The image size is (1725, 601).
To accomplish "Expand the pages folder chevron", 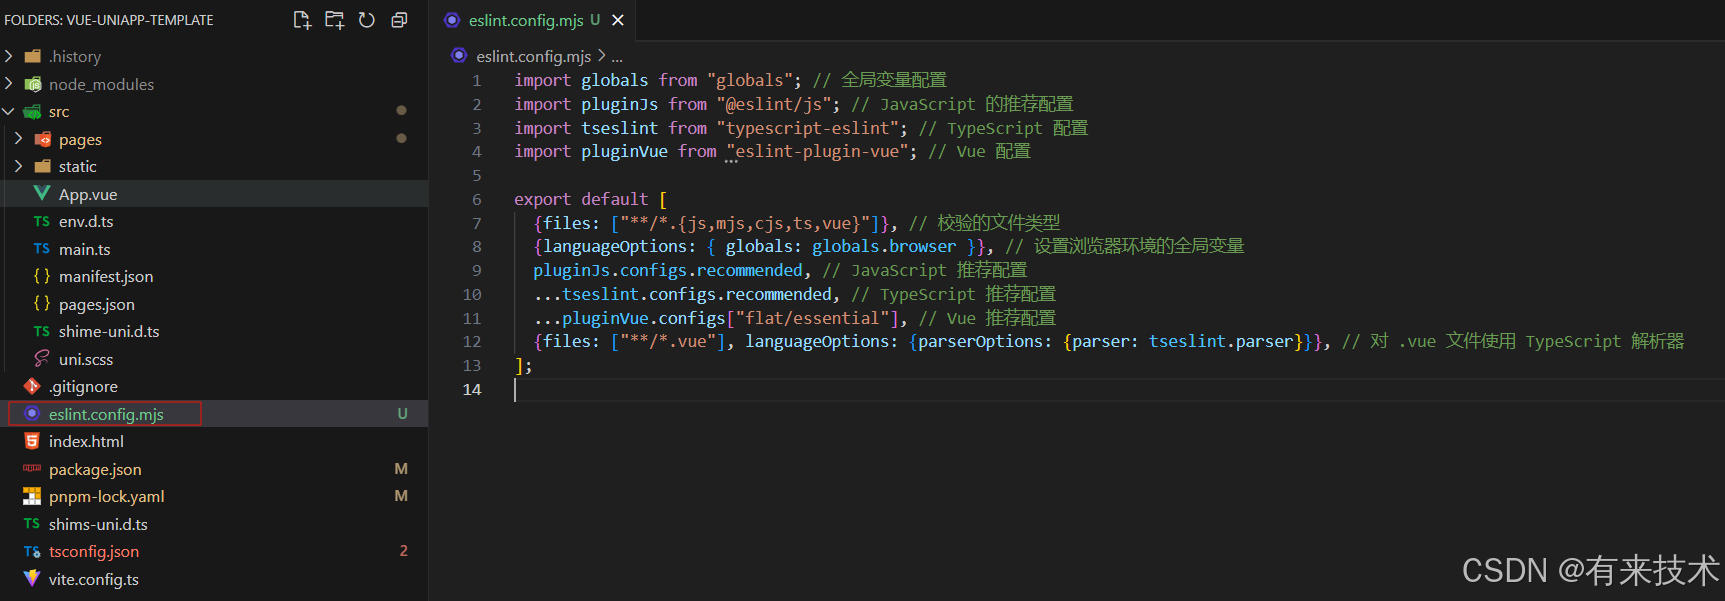I will coord(19,139).
